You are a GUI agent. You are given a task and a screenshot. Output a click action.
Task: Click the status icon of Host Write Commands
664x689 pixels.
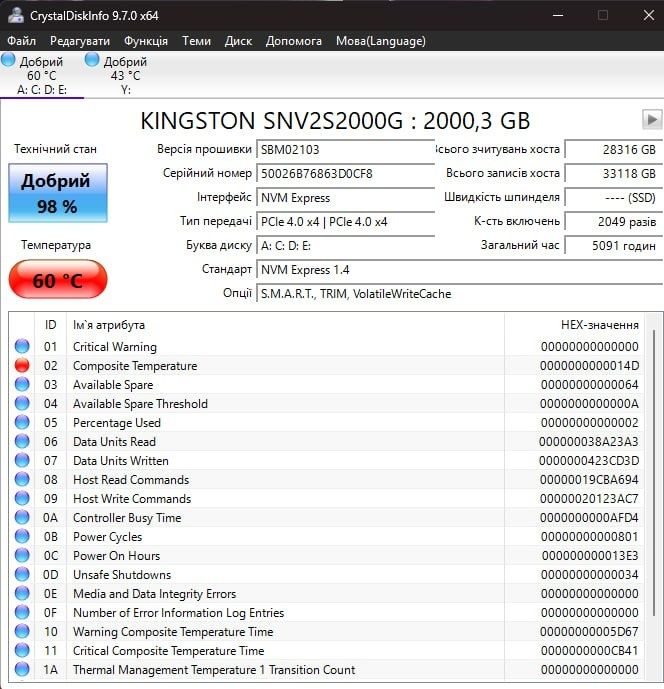coord(22,498)
